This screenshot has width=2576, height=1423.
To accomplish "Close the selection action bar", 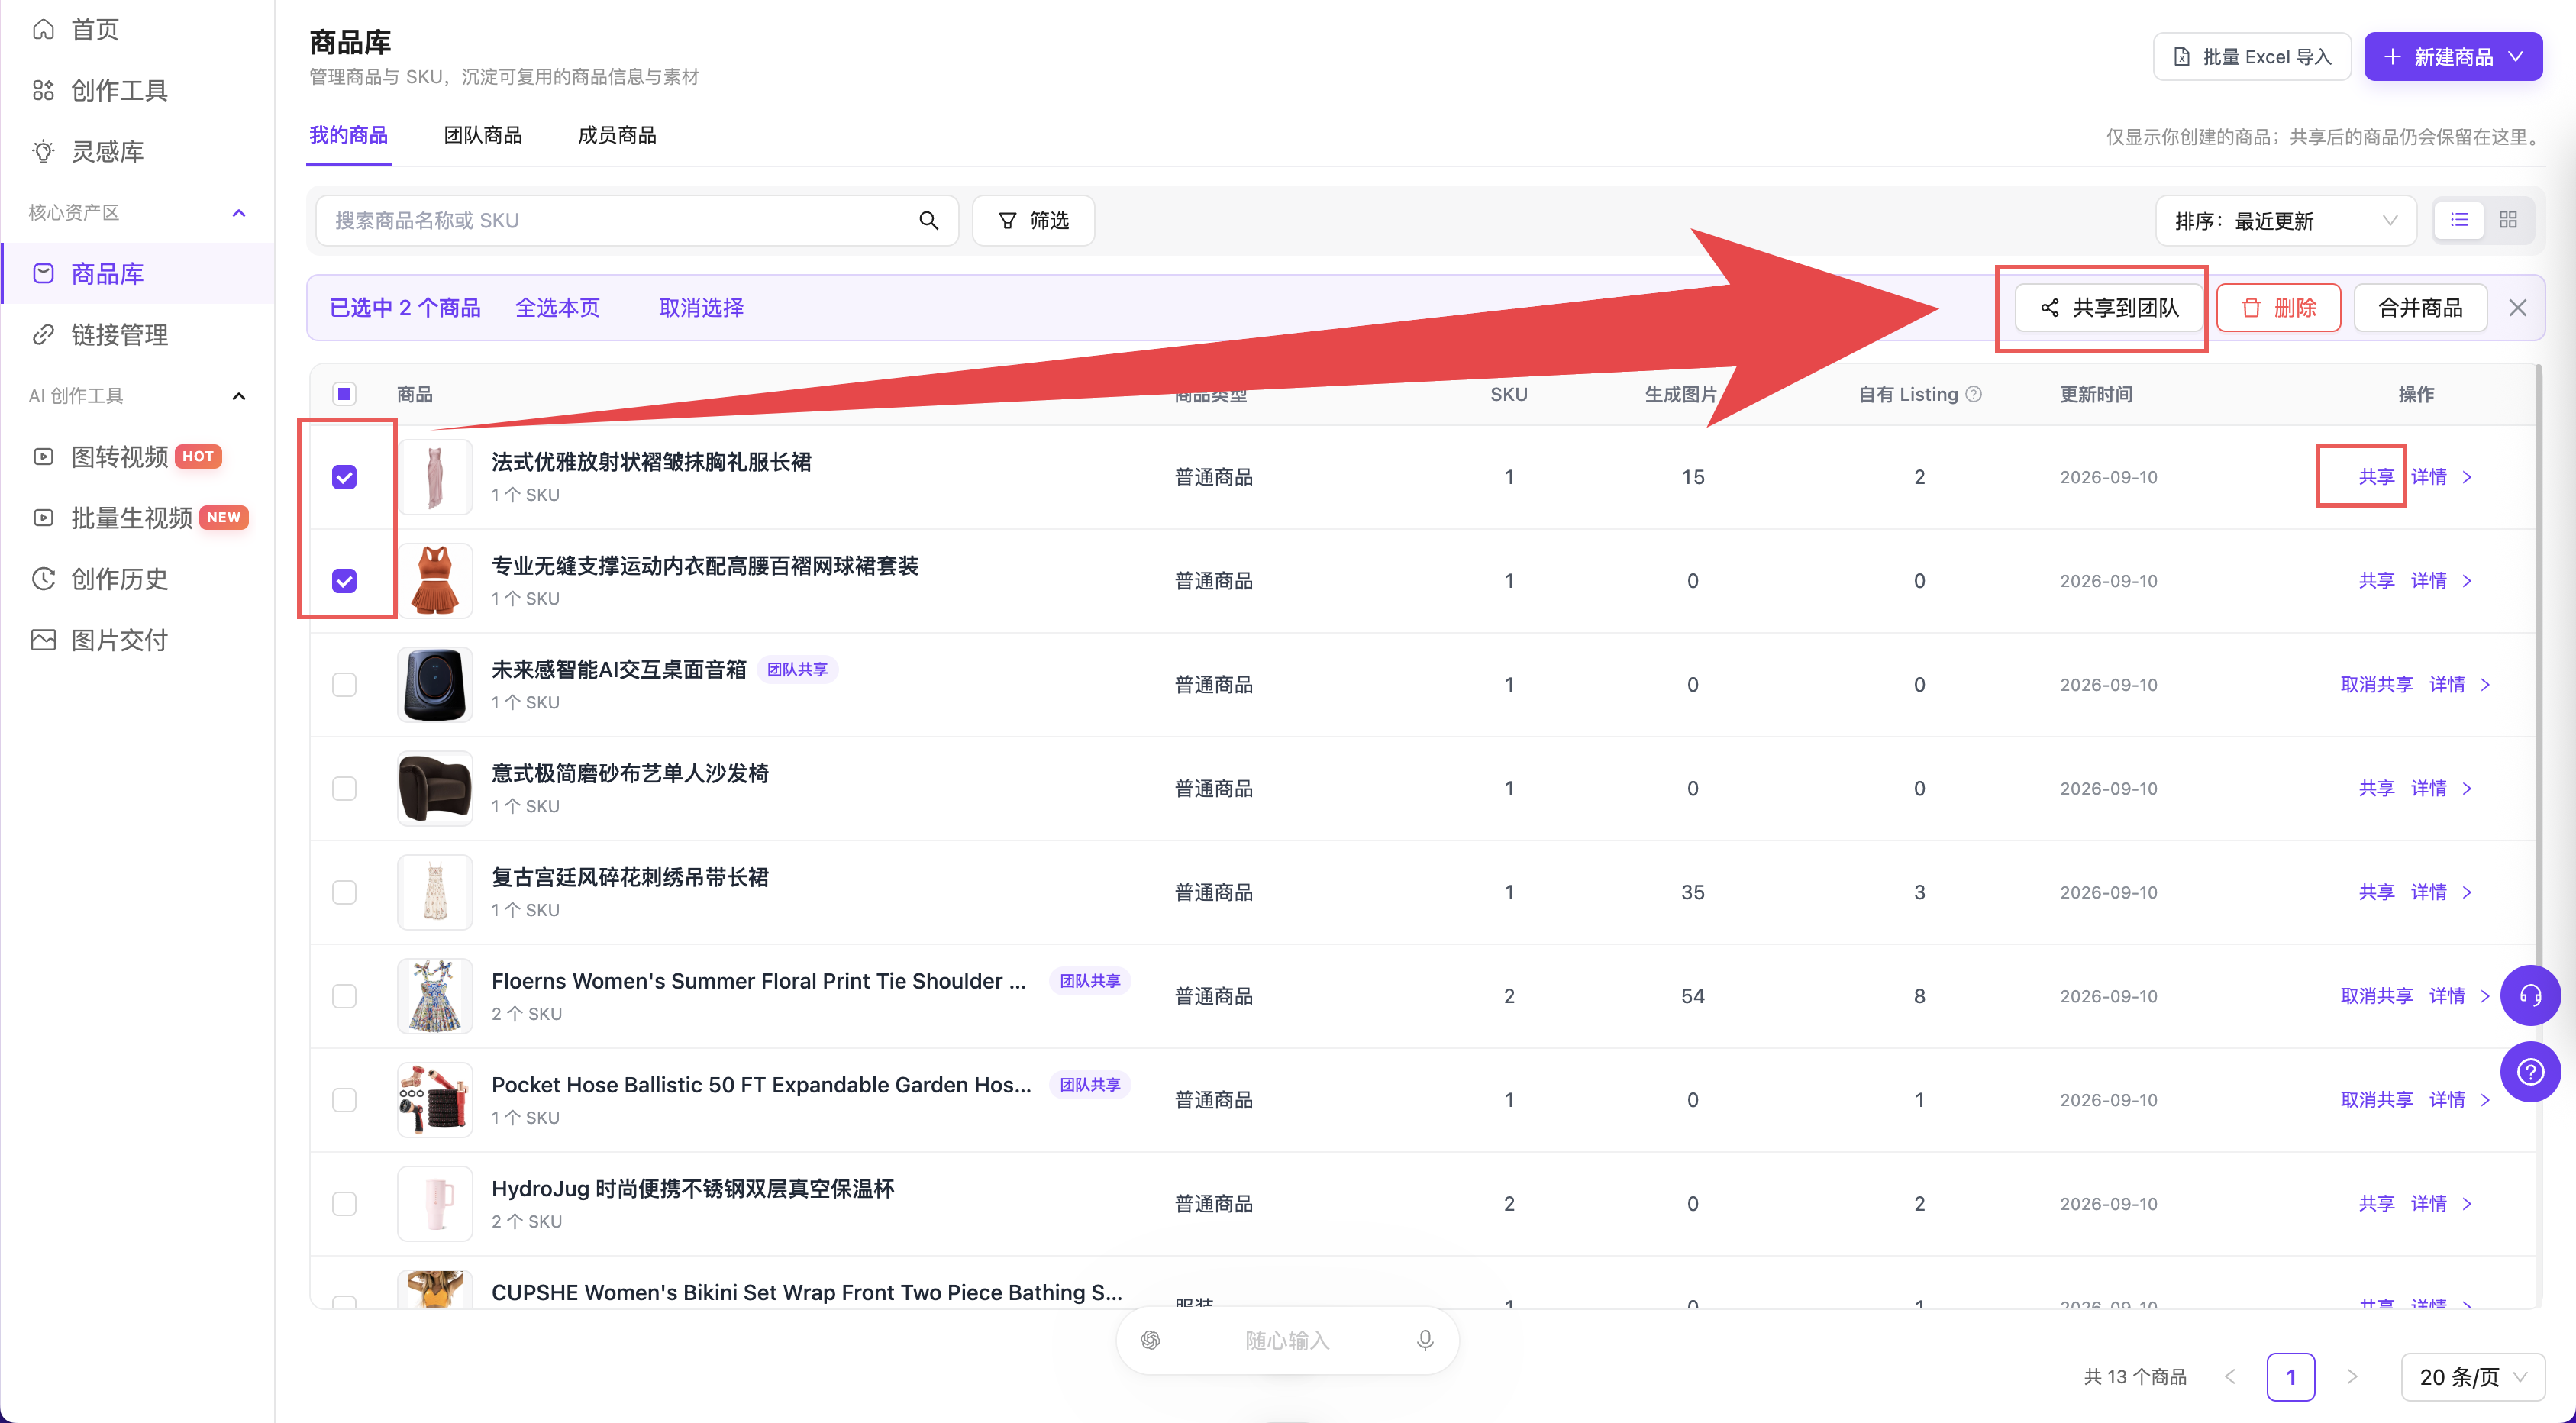I will pos(2518,308).
